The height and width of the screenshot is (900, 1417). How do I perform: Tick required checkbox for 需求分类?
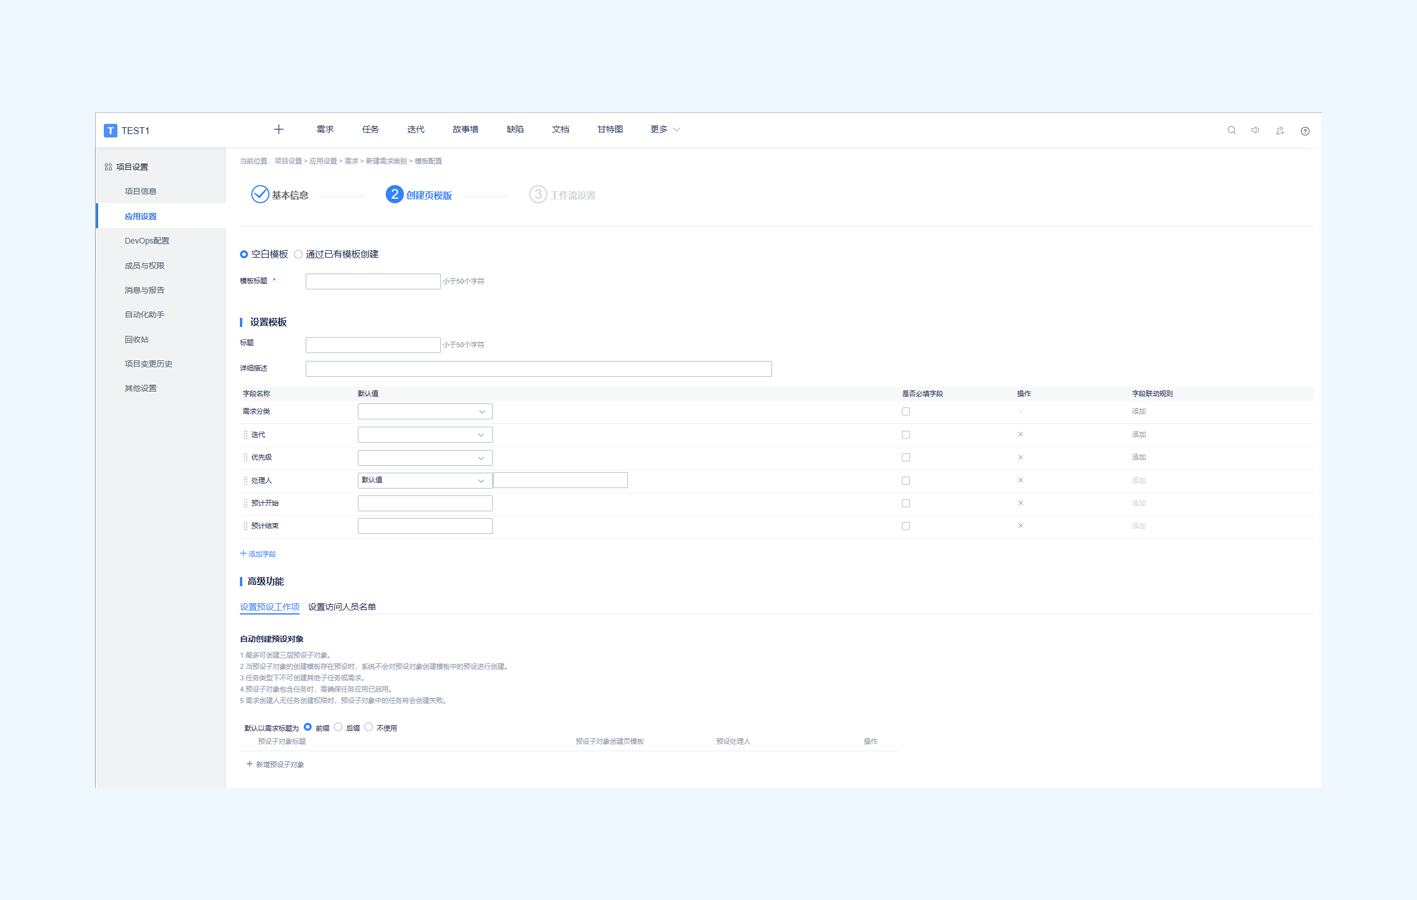906,411
